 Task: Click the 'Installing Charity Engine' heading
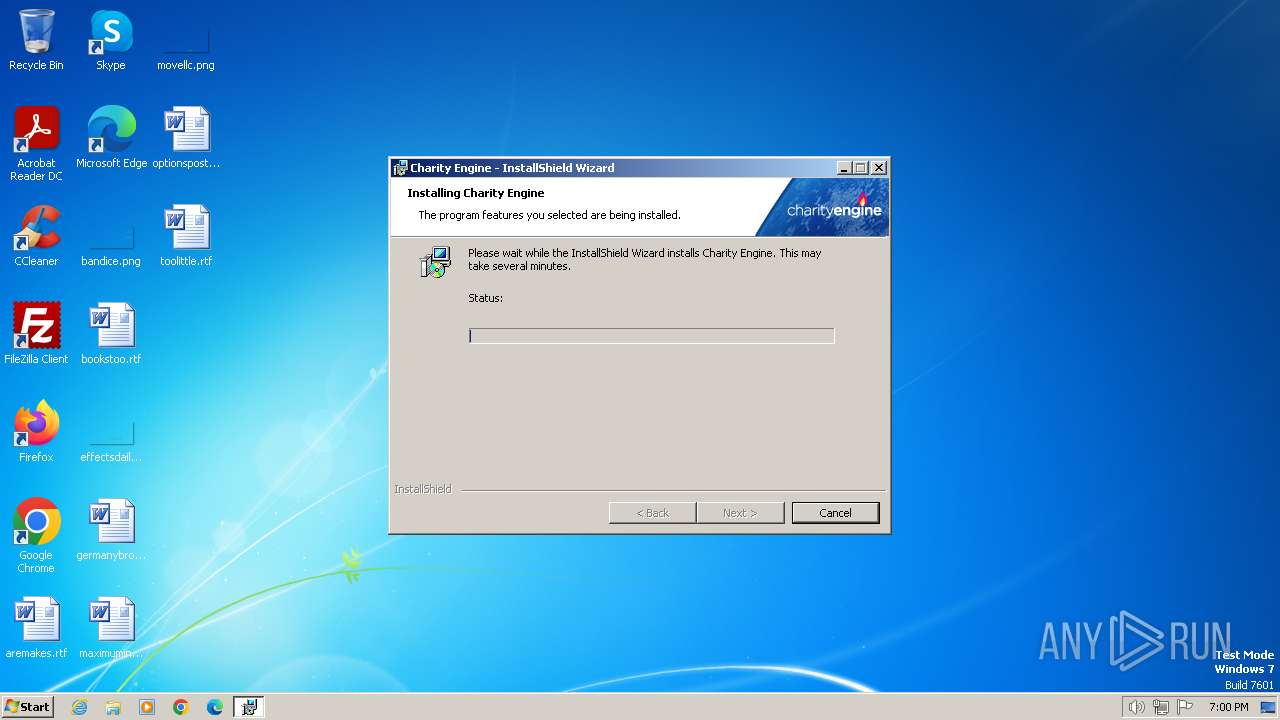(x=476, y=193)
